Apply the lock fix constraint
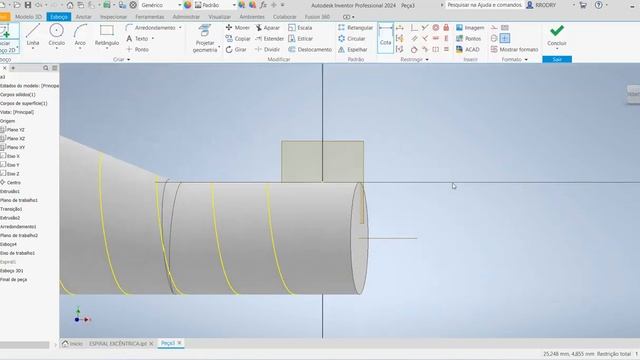The width and height of the screenshot is (640, 360). [x=446, y=28]
